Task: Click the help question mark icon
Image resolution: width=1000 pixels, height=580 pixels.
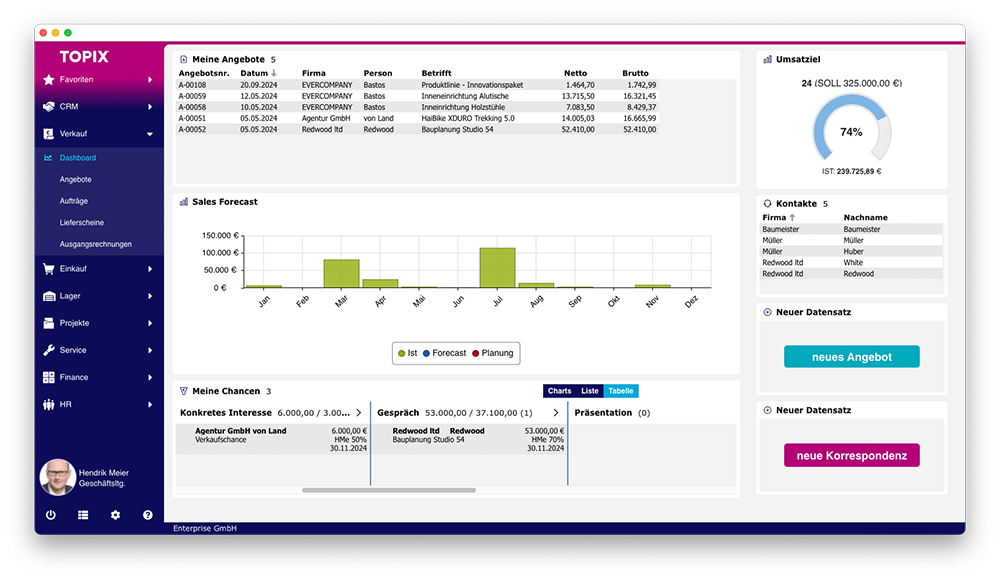Action: (x=148, y=515)
